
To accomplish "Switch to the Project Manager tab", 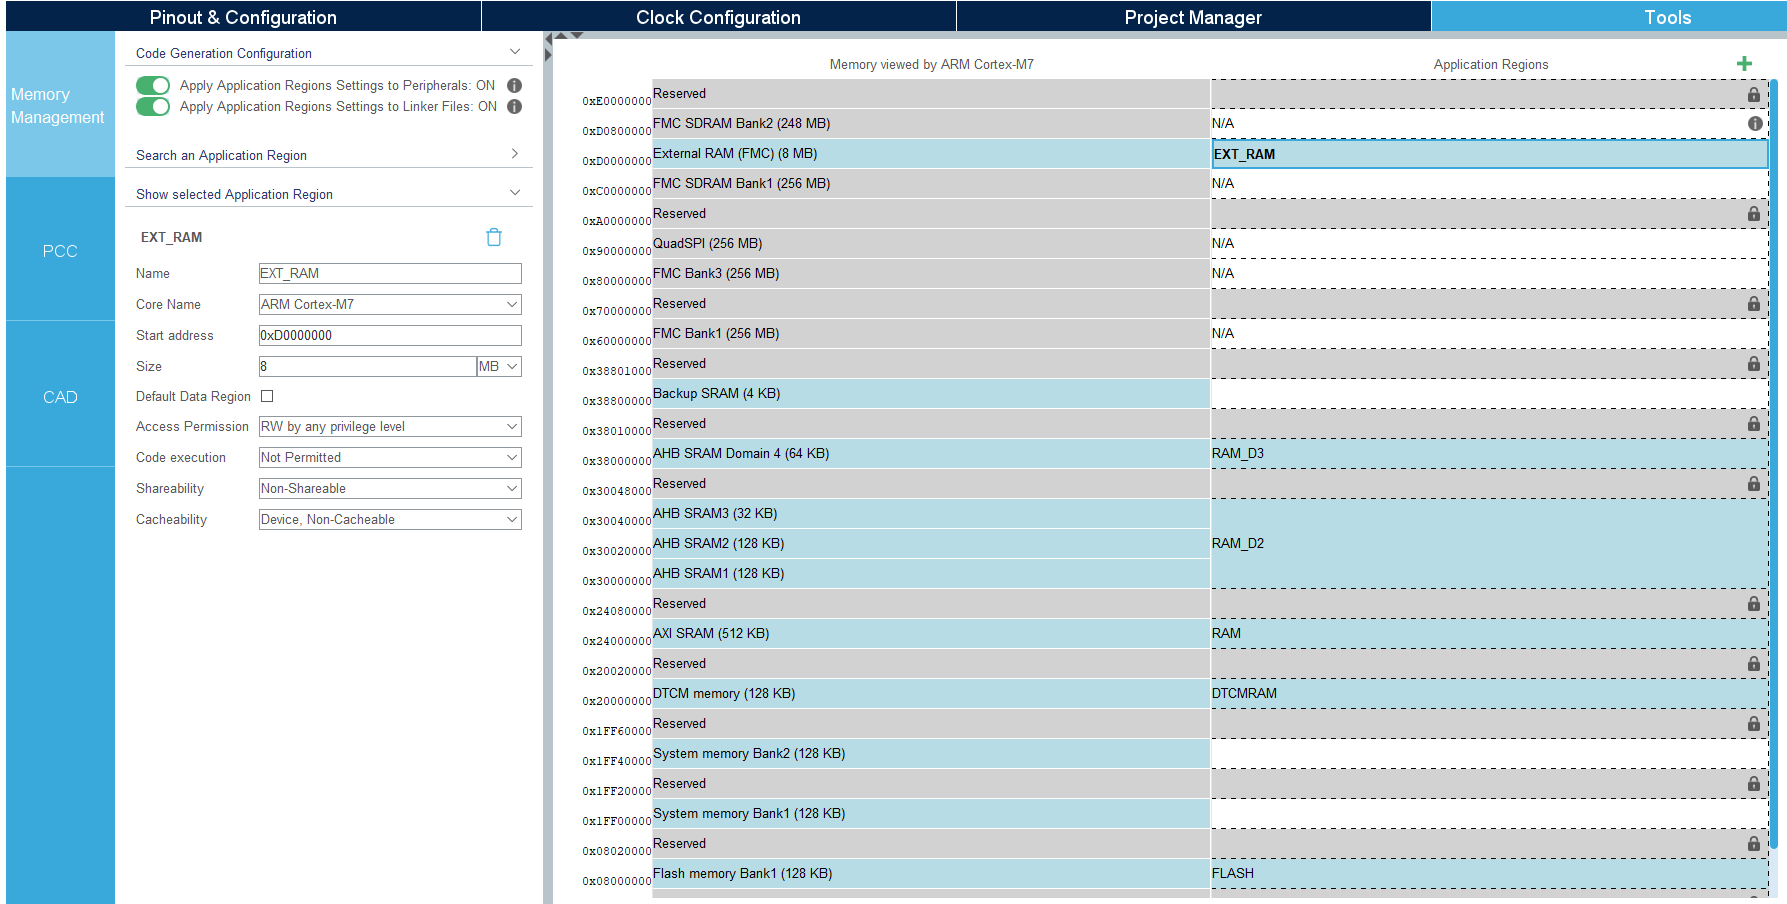I will 1193,17.
